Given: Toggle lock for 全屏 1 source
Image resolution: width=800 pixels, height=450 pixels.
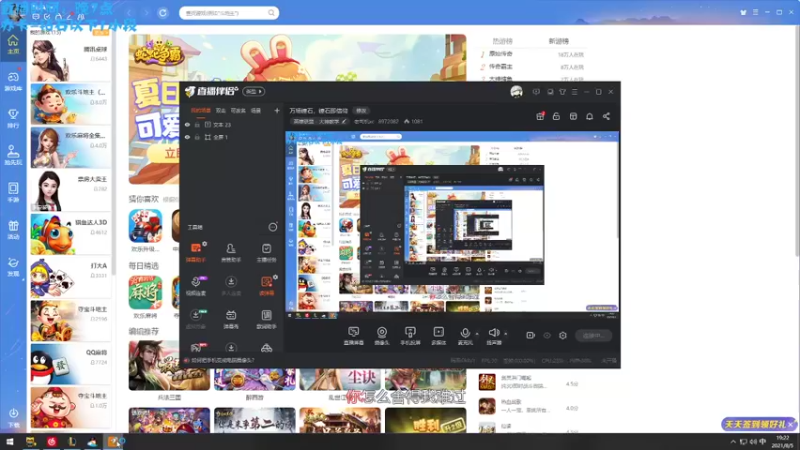Looking at the screenshot, I should click(x=197, y=137).
